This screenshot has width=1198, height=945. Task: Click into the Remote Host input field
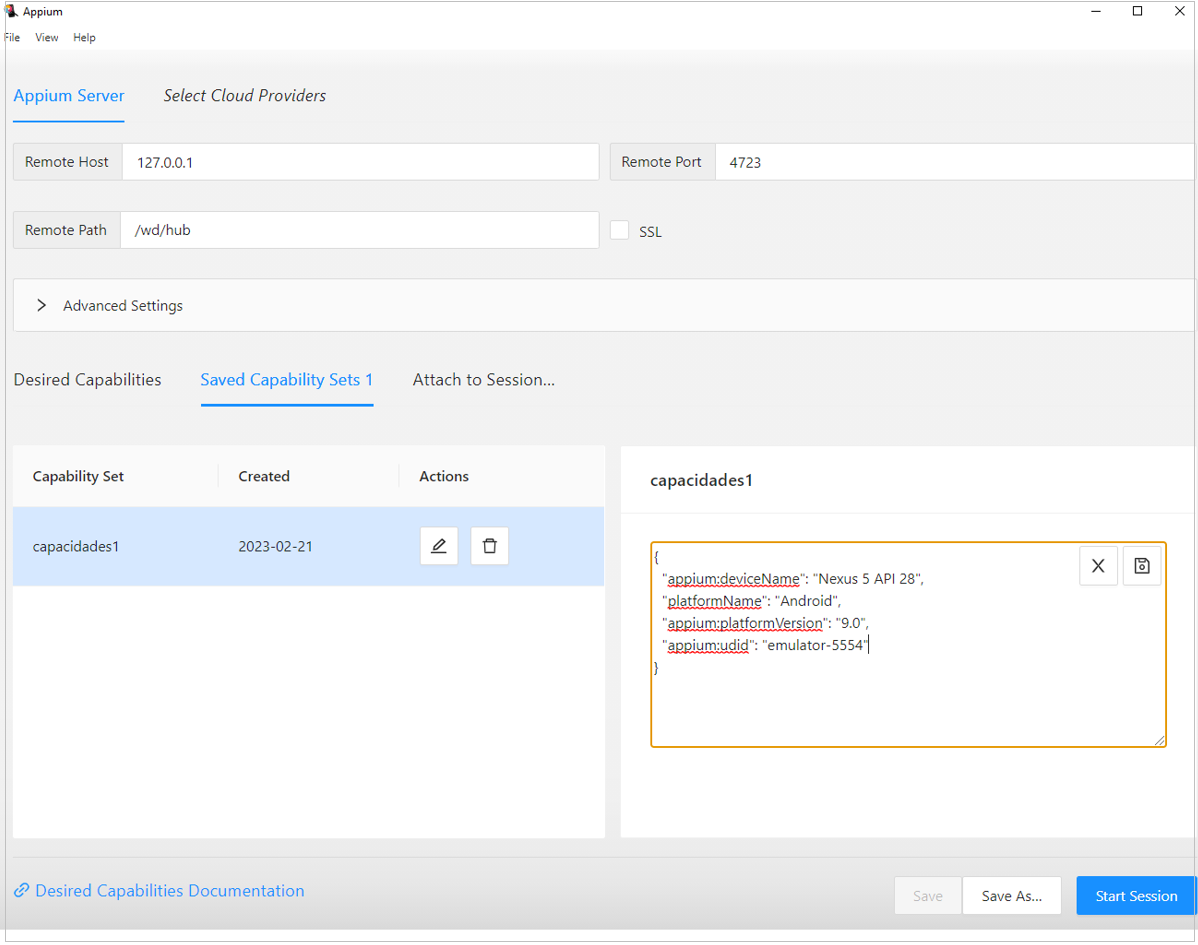tap(360, 162)
